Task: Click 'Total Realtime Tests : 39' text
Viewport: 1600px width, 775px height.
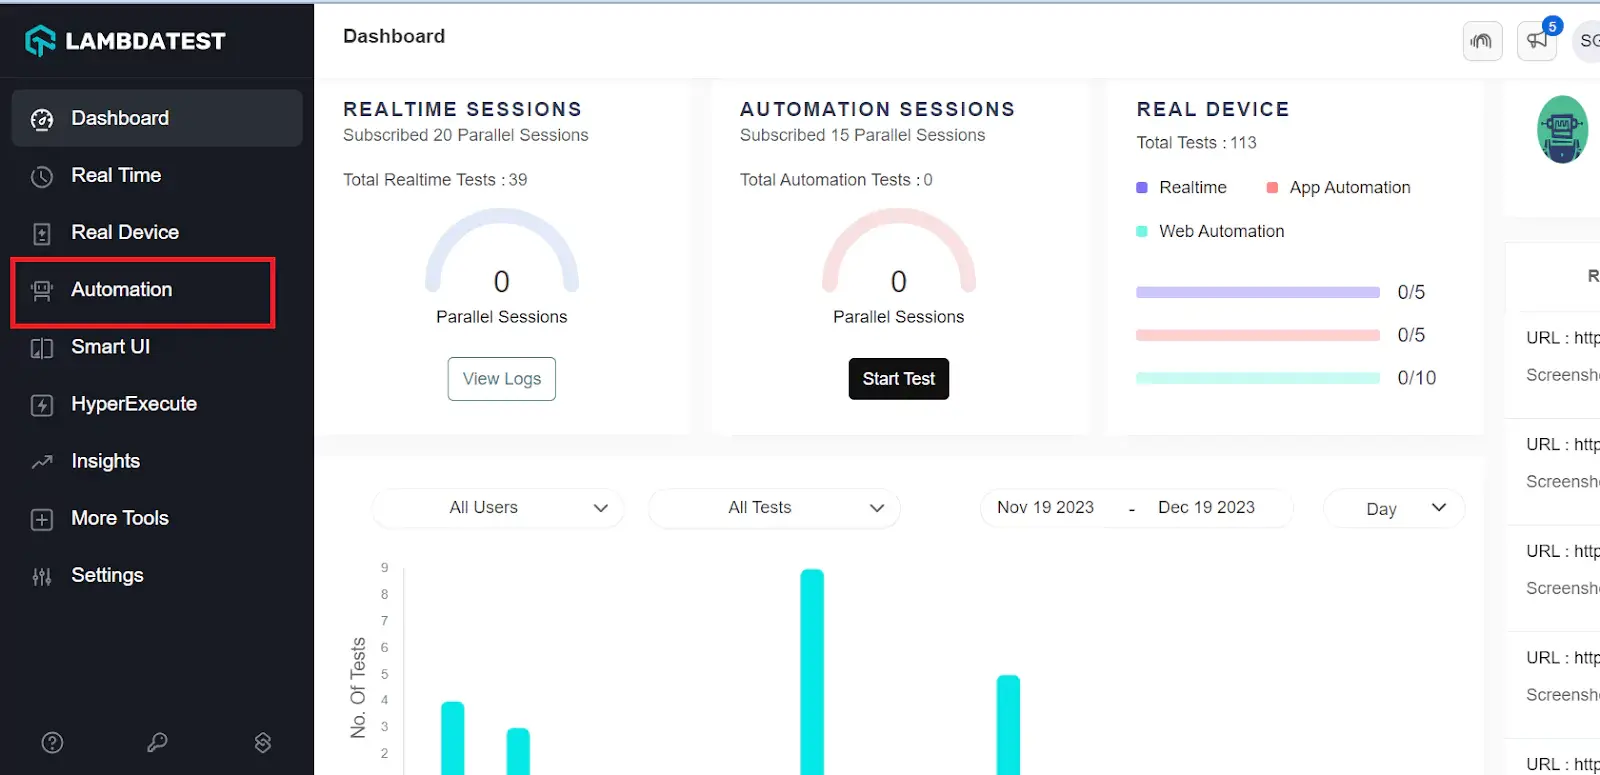Action: (x=435, y=180)
